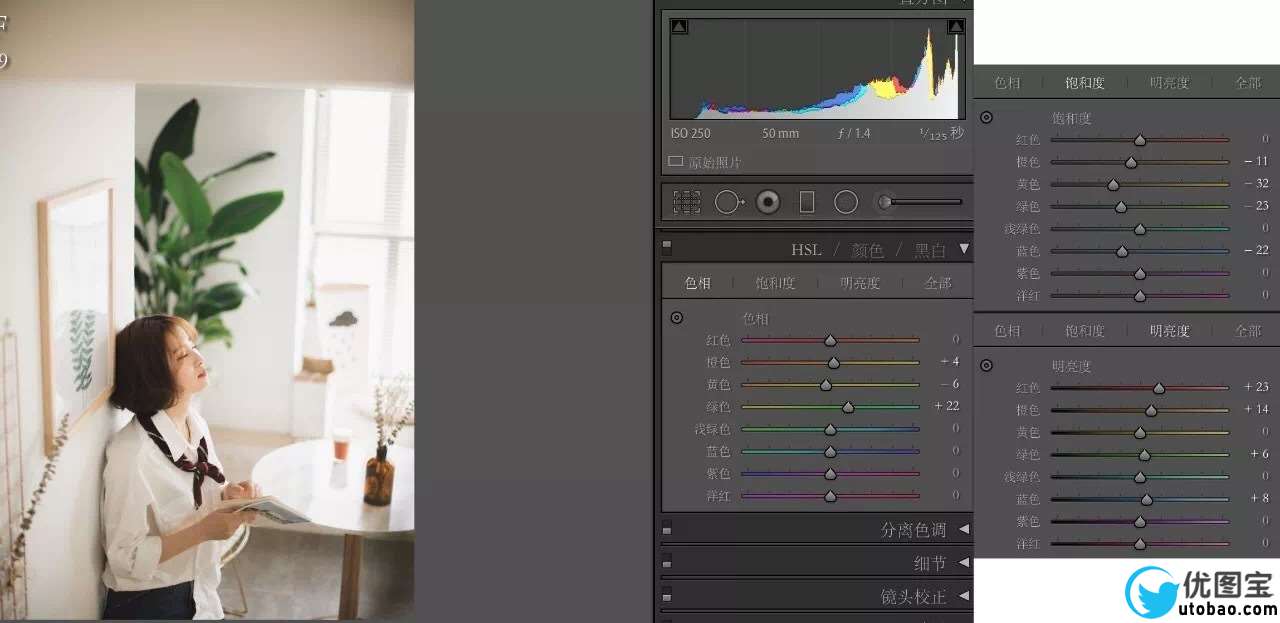The height and width of the screenshot is (623, 1280).
Task: Switch to 色相 tab in middle HSL panel
Action: [x=697, y=283]
